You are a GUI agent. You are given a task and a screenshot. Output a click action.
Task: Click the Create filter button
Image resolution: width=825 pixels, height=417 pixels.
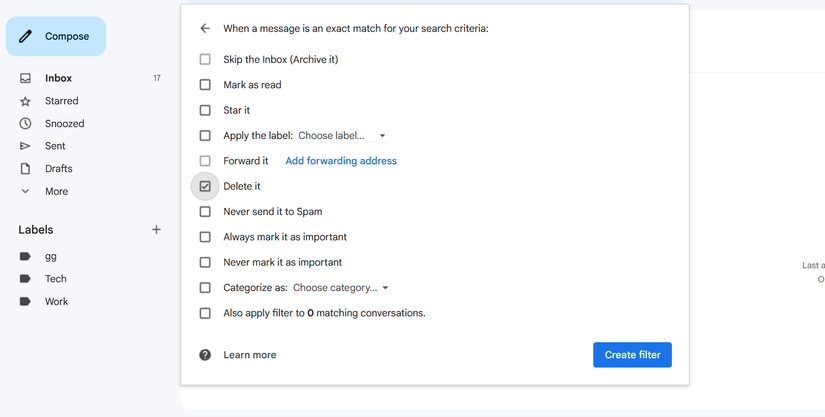tap(632, 355)
